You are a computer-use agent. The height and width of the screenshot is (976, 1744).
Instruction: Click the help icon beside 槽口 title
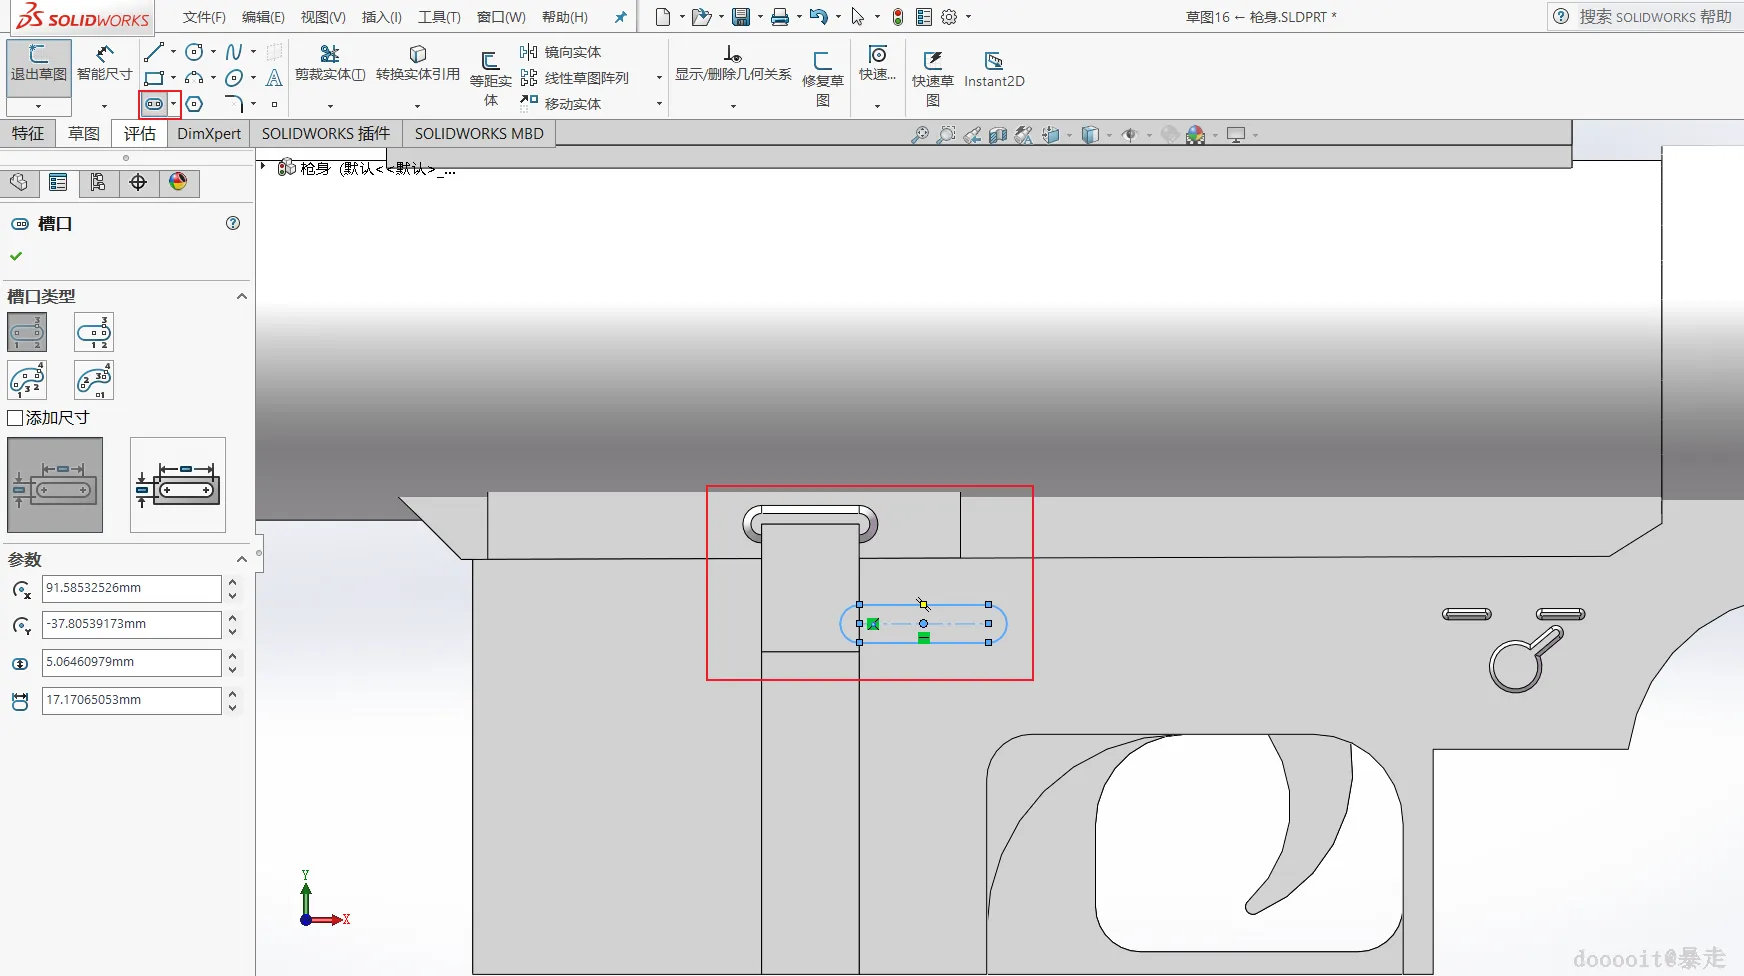click(x=233, y=223)
